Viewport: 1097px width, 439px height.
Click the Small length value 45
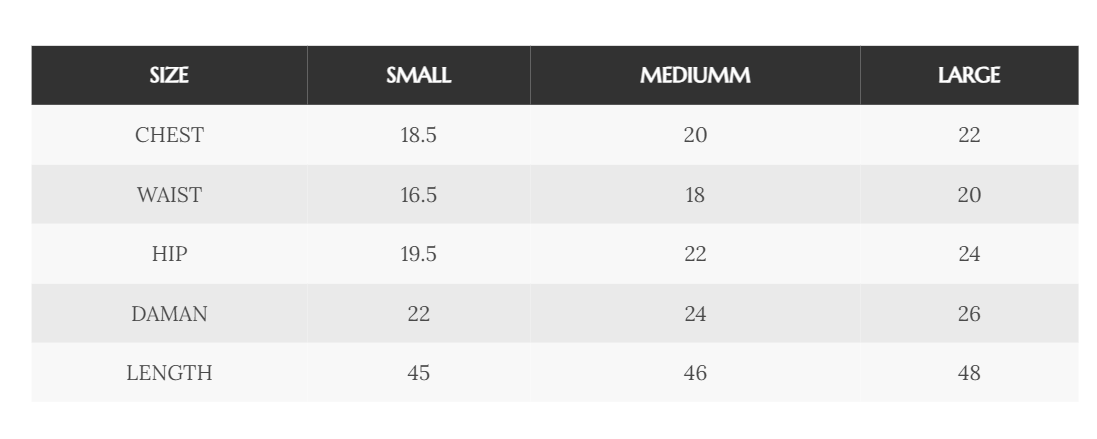[418, 373]
